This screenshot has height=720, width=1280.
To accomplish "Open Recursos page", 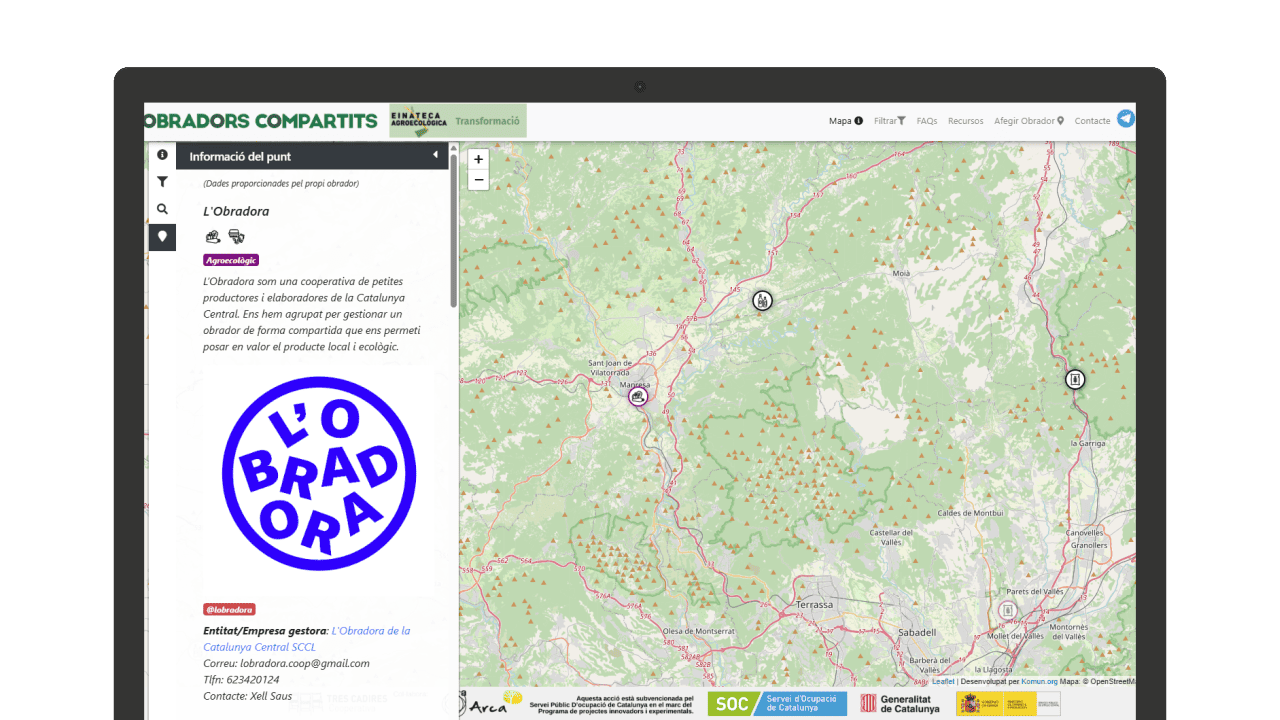I will point(966,121).
